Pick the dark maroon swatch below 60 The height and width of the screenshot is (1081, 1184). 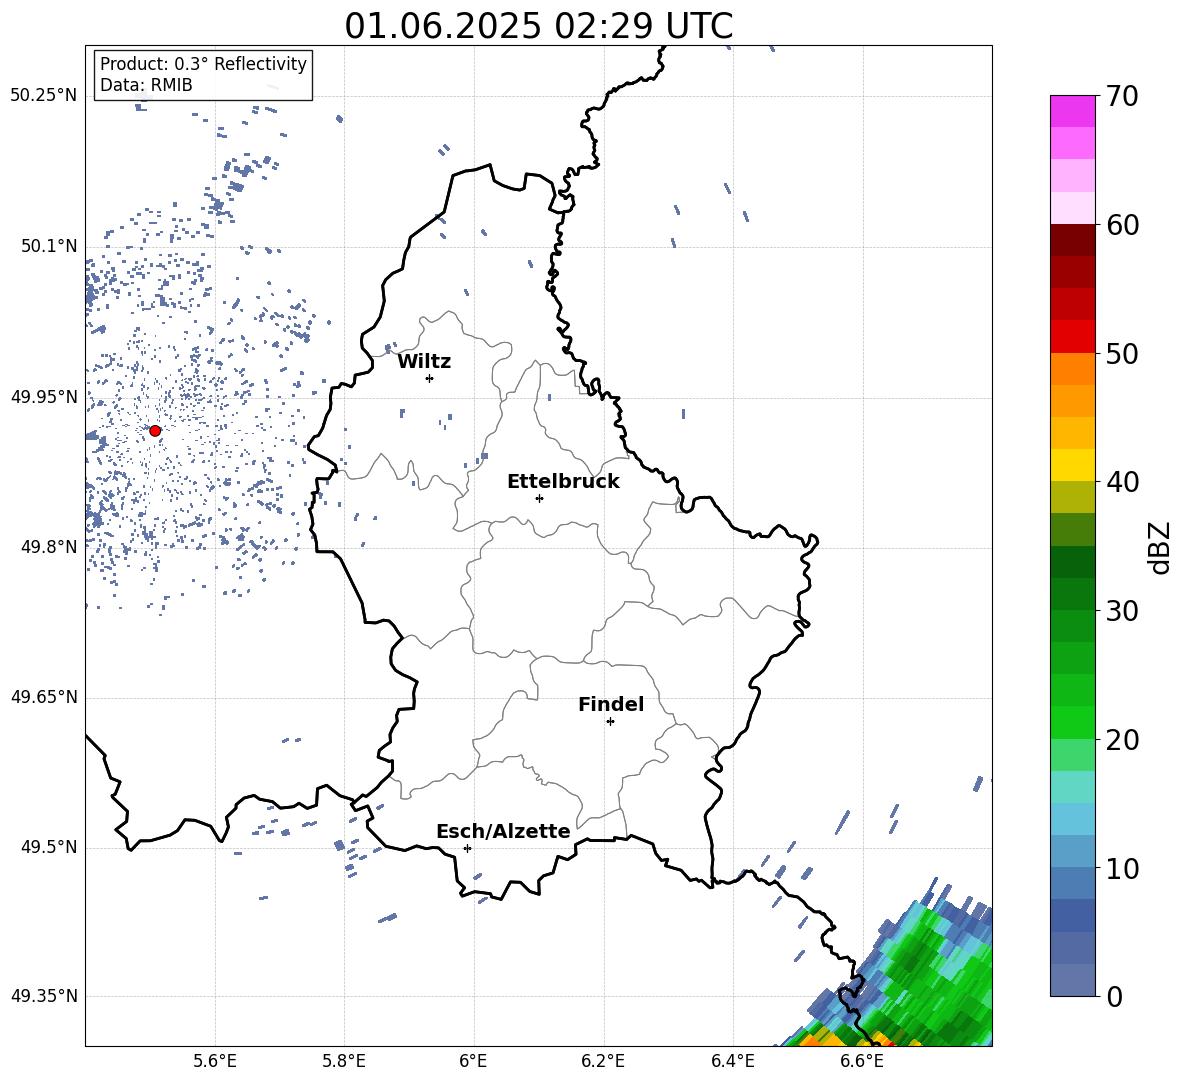[x=1072, y=240]
